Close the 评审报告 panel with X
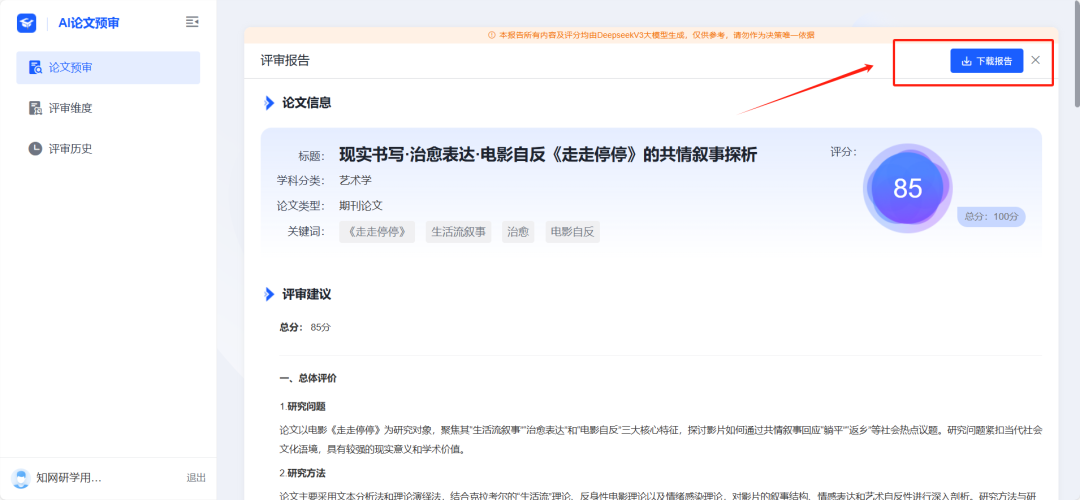1080x500 pixels. point(1035,60)
